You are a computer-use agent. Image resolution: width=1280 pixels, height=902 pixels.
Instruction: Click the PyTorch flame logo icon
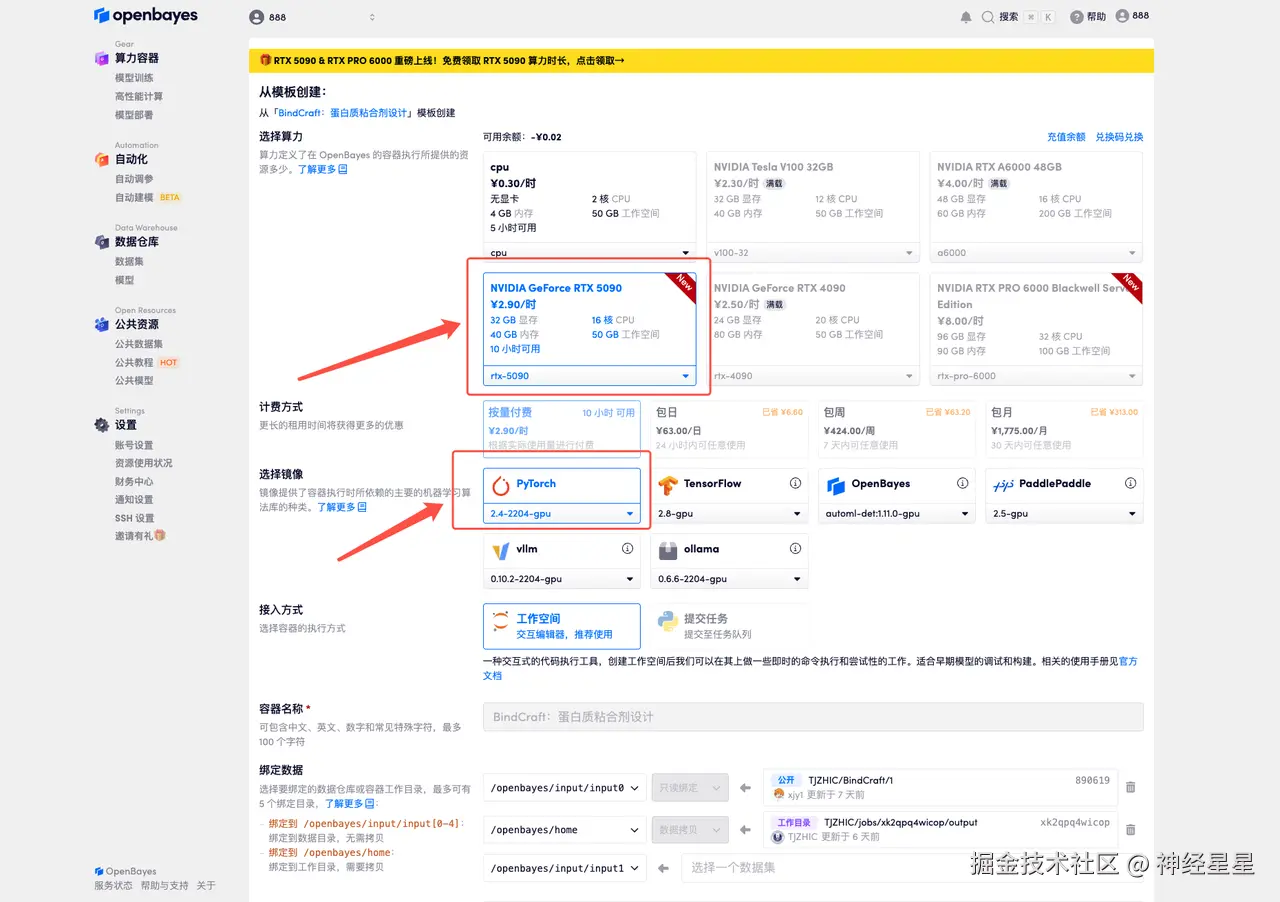pos(501,485)
